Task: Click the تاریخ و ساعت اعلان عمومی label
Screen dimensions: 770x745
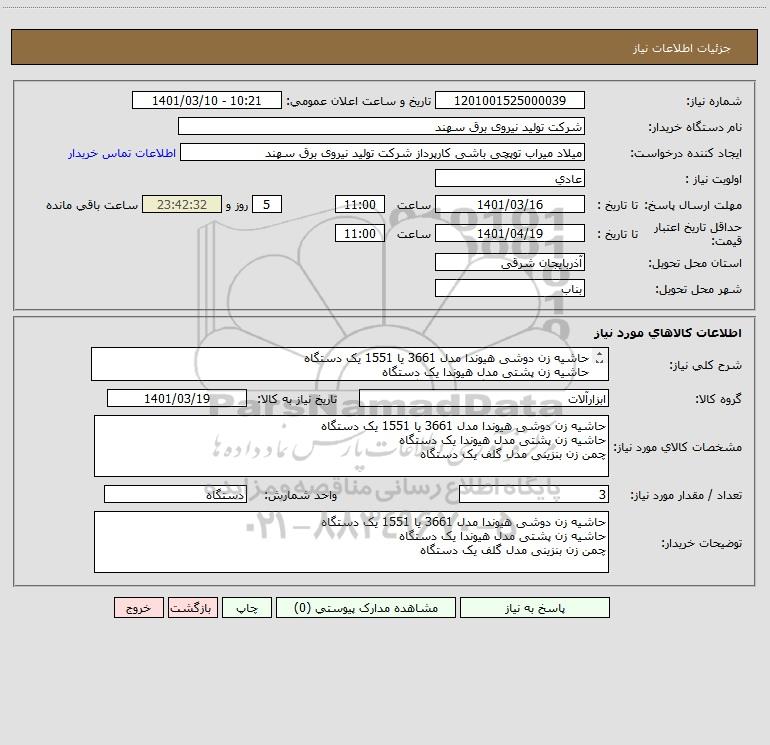Action: 359,101
